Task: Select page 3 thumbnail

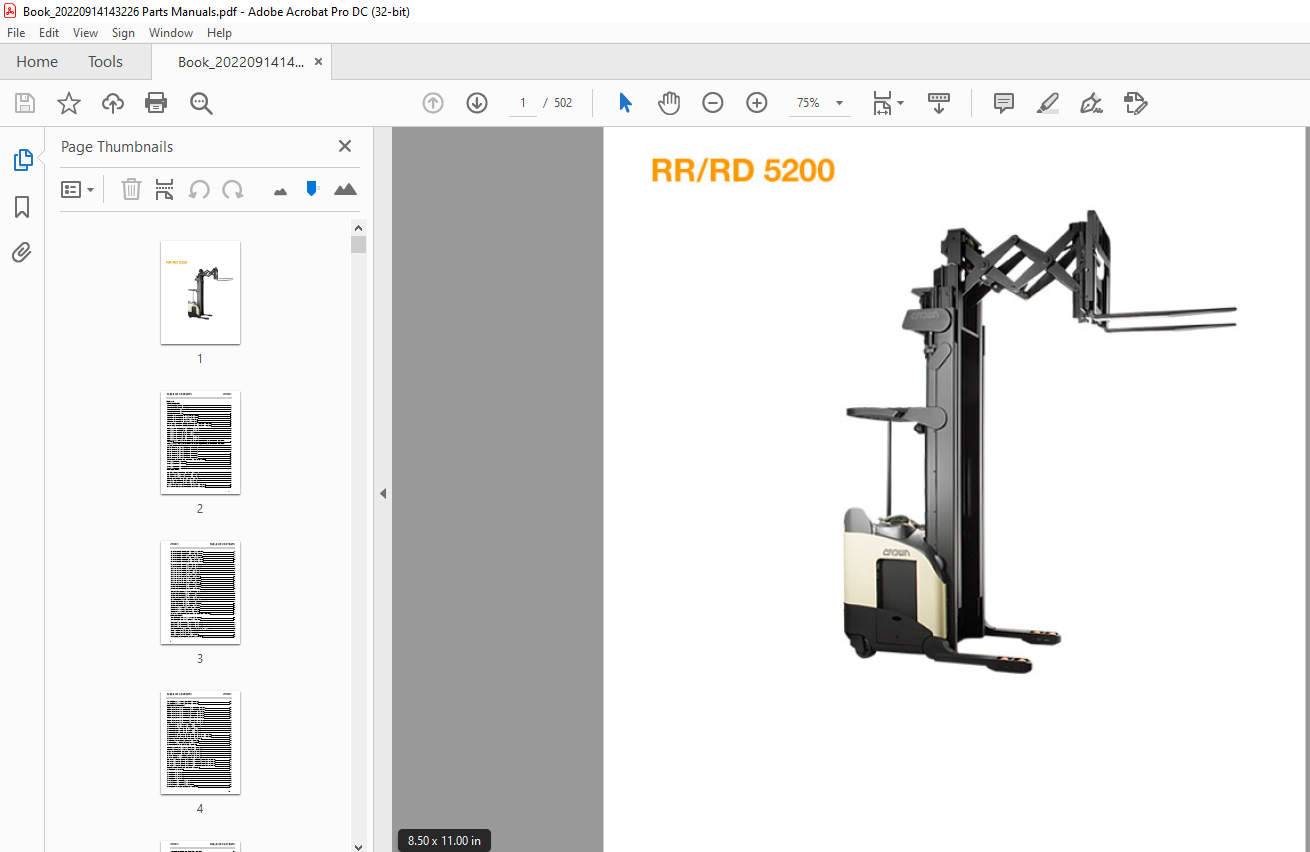Action: click(200, 592)
